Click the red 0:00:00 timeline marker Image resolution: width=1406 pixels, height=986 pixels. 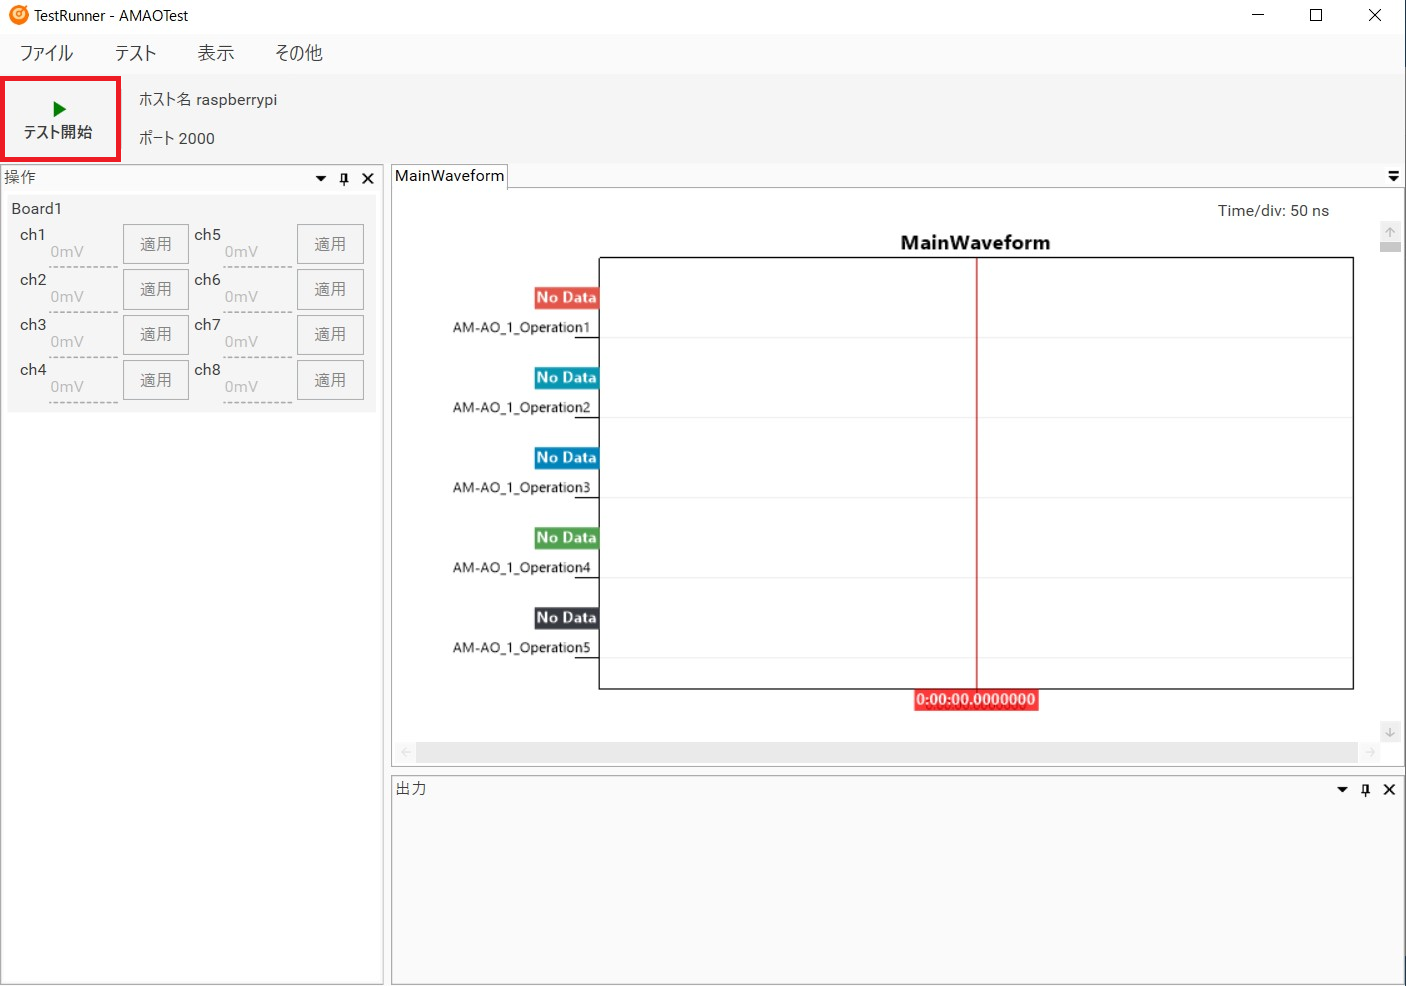976,700
